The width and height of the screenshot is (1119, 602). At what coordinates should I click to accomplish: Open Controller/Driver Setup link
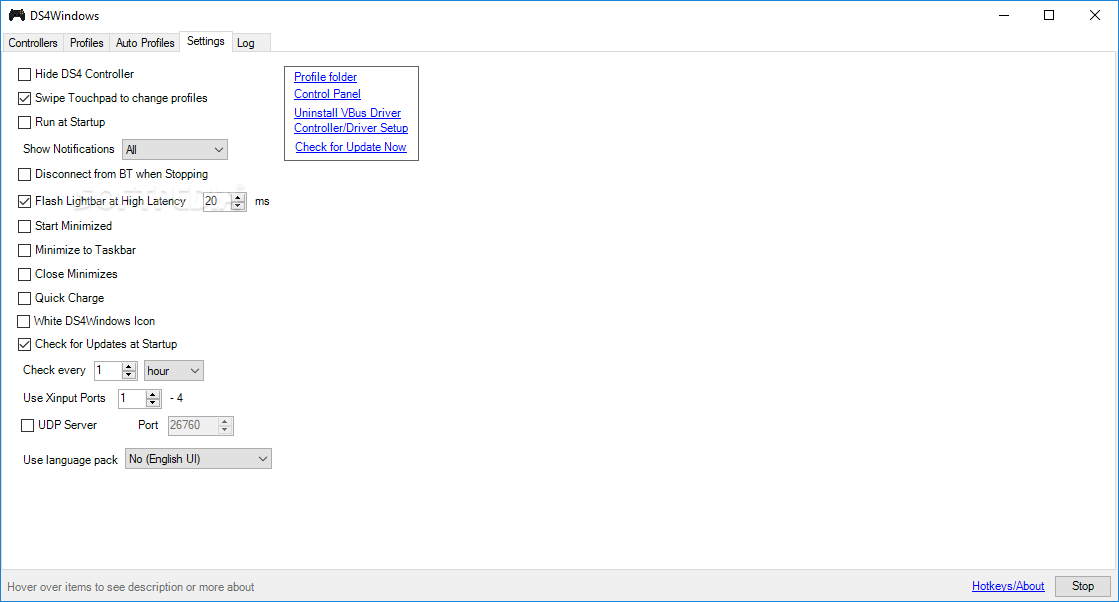(x=351, y=128)
